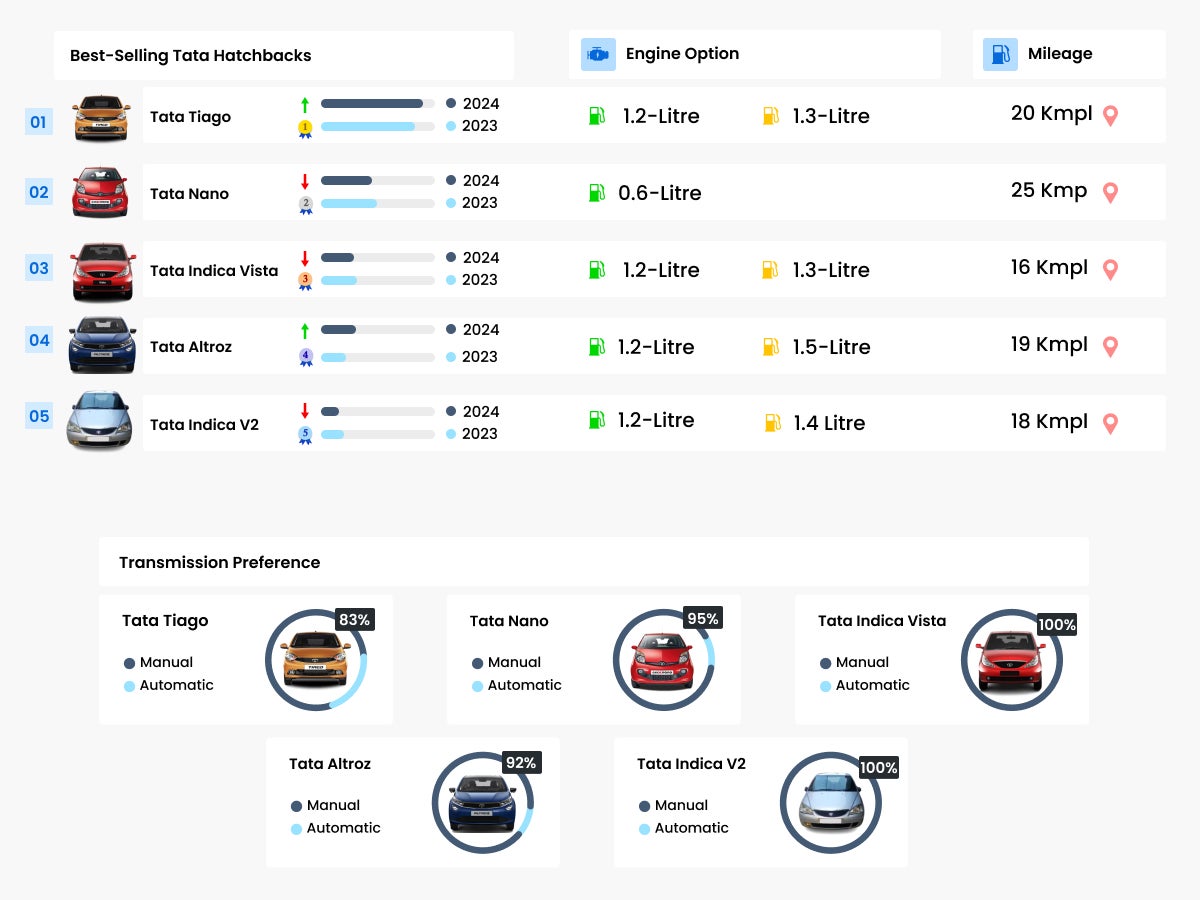Click the 83% donut chart for Tata Tiago

[x=316, y=660]
